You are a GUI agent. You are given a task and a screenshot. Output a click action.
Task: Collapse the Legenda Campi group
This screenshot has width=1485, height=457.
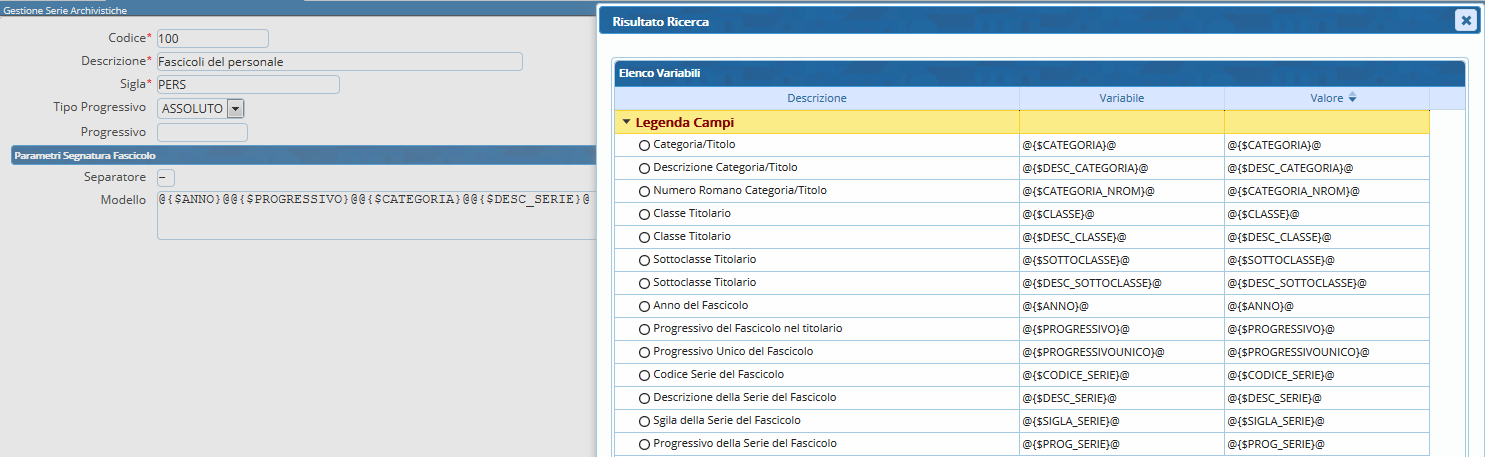tap(626, 122)
